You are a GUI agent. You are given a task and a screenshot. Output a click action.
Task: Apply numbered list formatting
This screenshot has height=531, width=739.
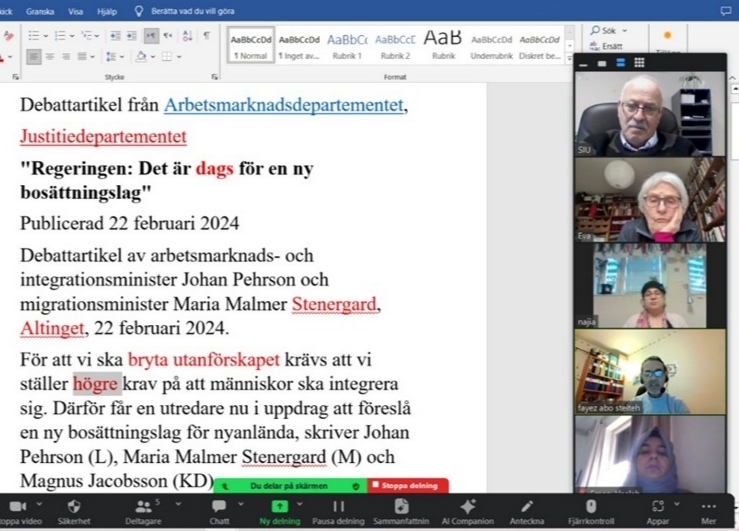[60, 35]
